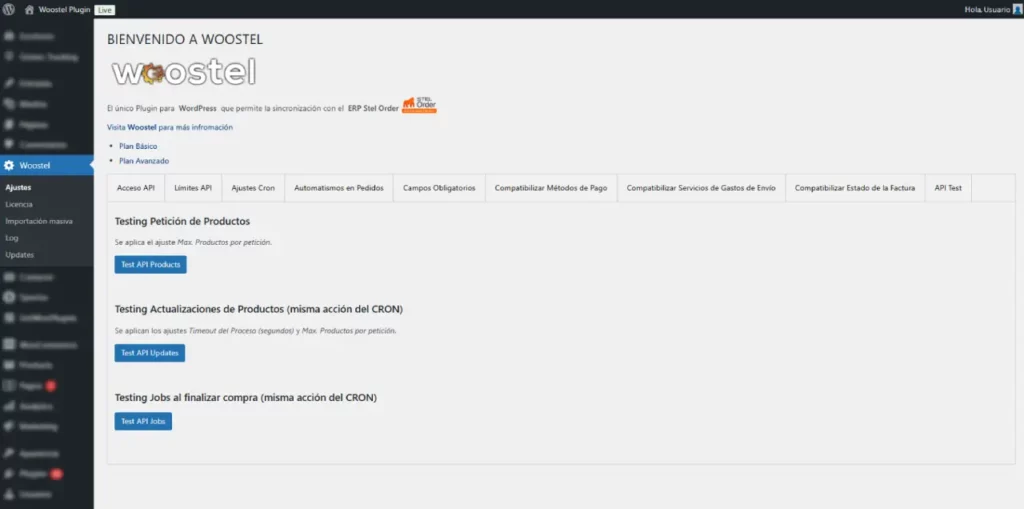Screen dimensions: 1024x509
Task: Select Compatibilizar Estado de la Factura tab
Action: 856,188
